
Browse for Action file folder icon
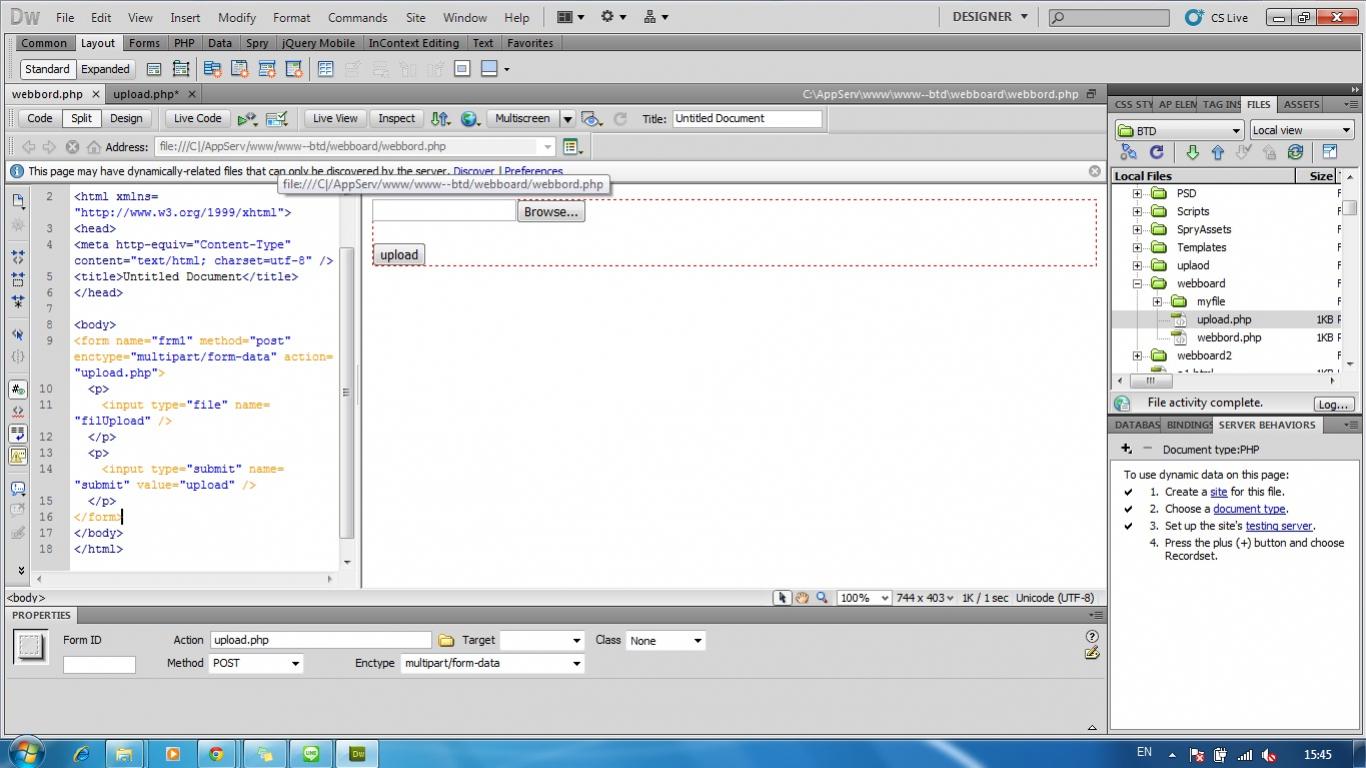click(446, 640)
